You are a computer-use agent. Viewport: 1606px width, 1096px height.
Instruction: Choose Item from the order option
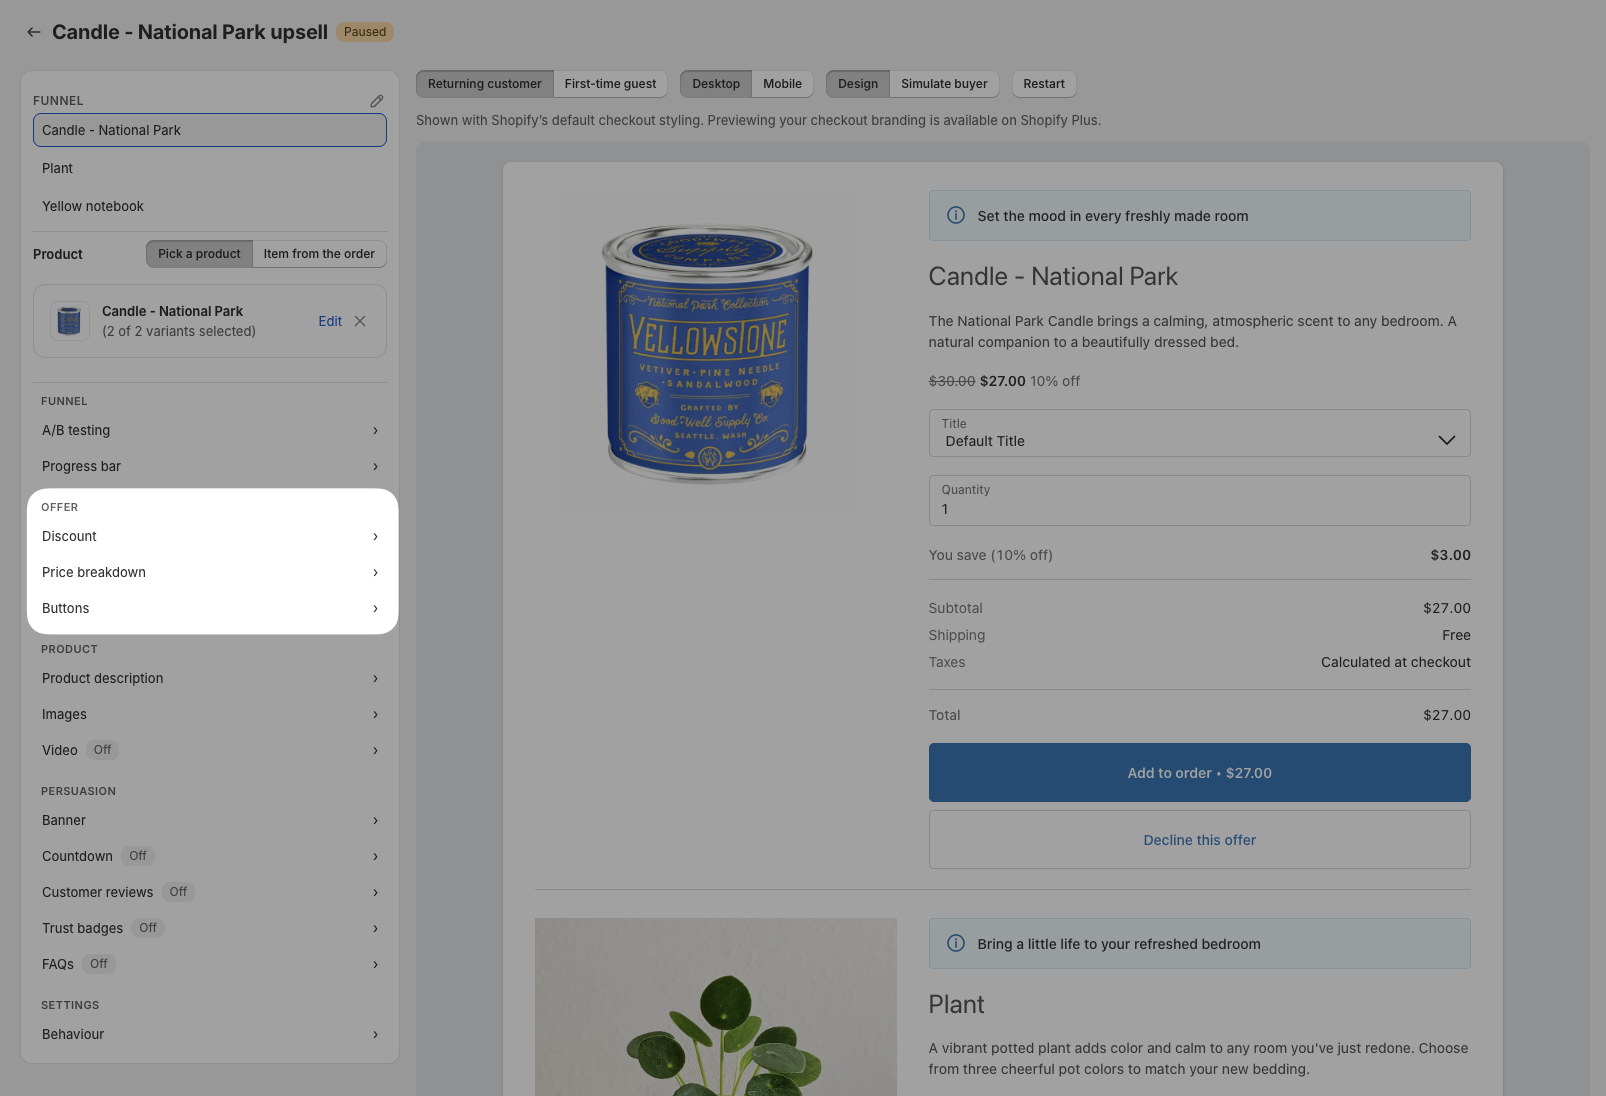[319, 254]
